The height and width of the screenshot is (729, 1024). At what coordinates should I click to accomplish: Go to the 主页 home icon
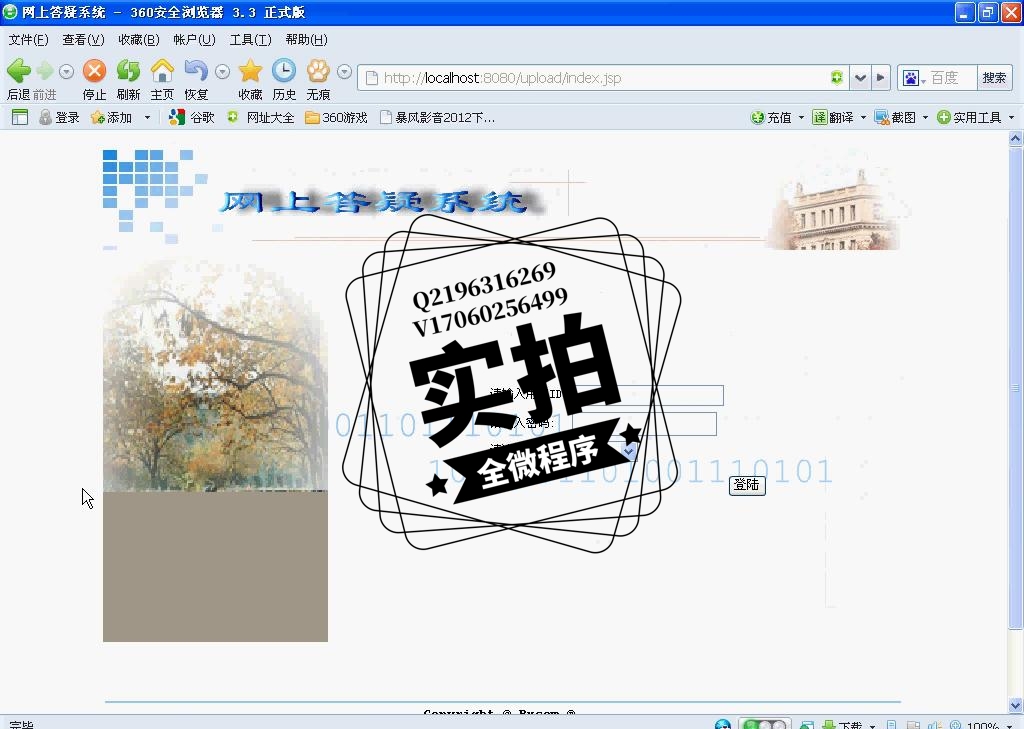(162, 71)
